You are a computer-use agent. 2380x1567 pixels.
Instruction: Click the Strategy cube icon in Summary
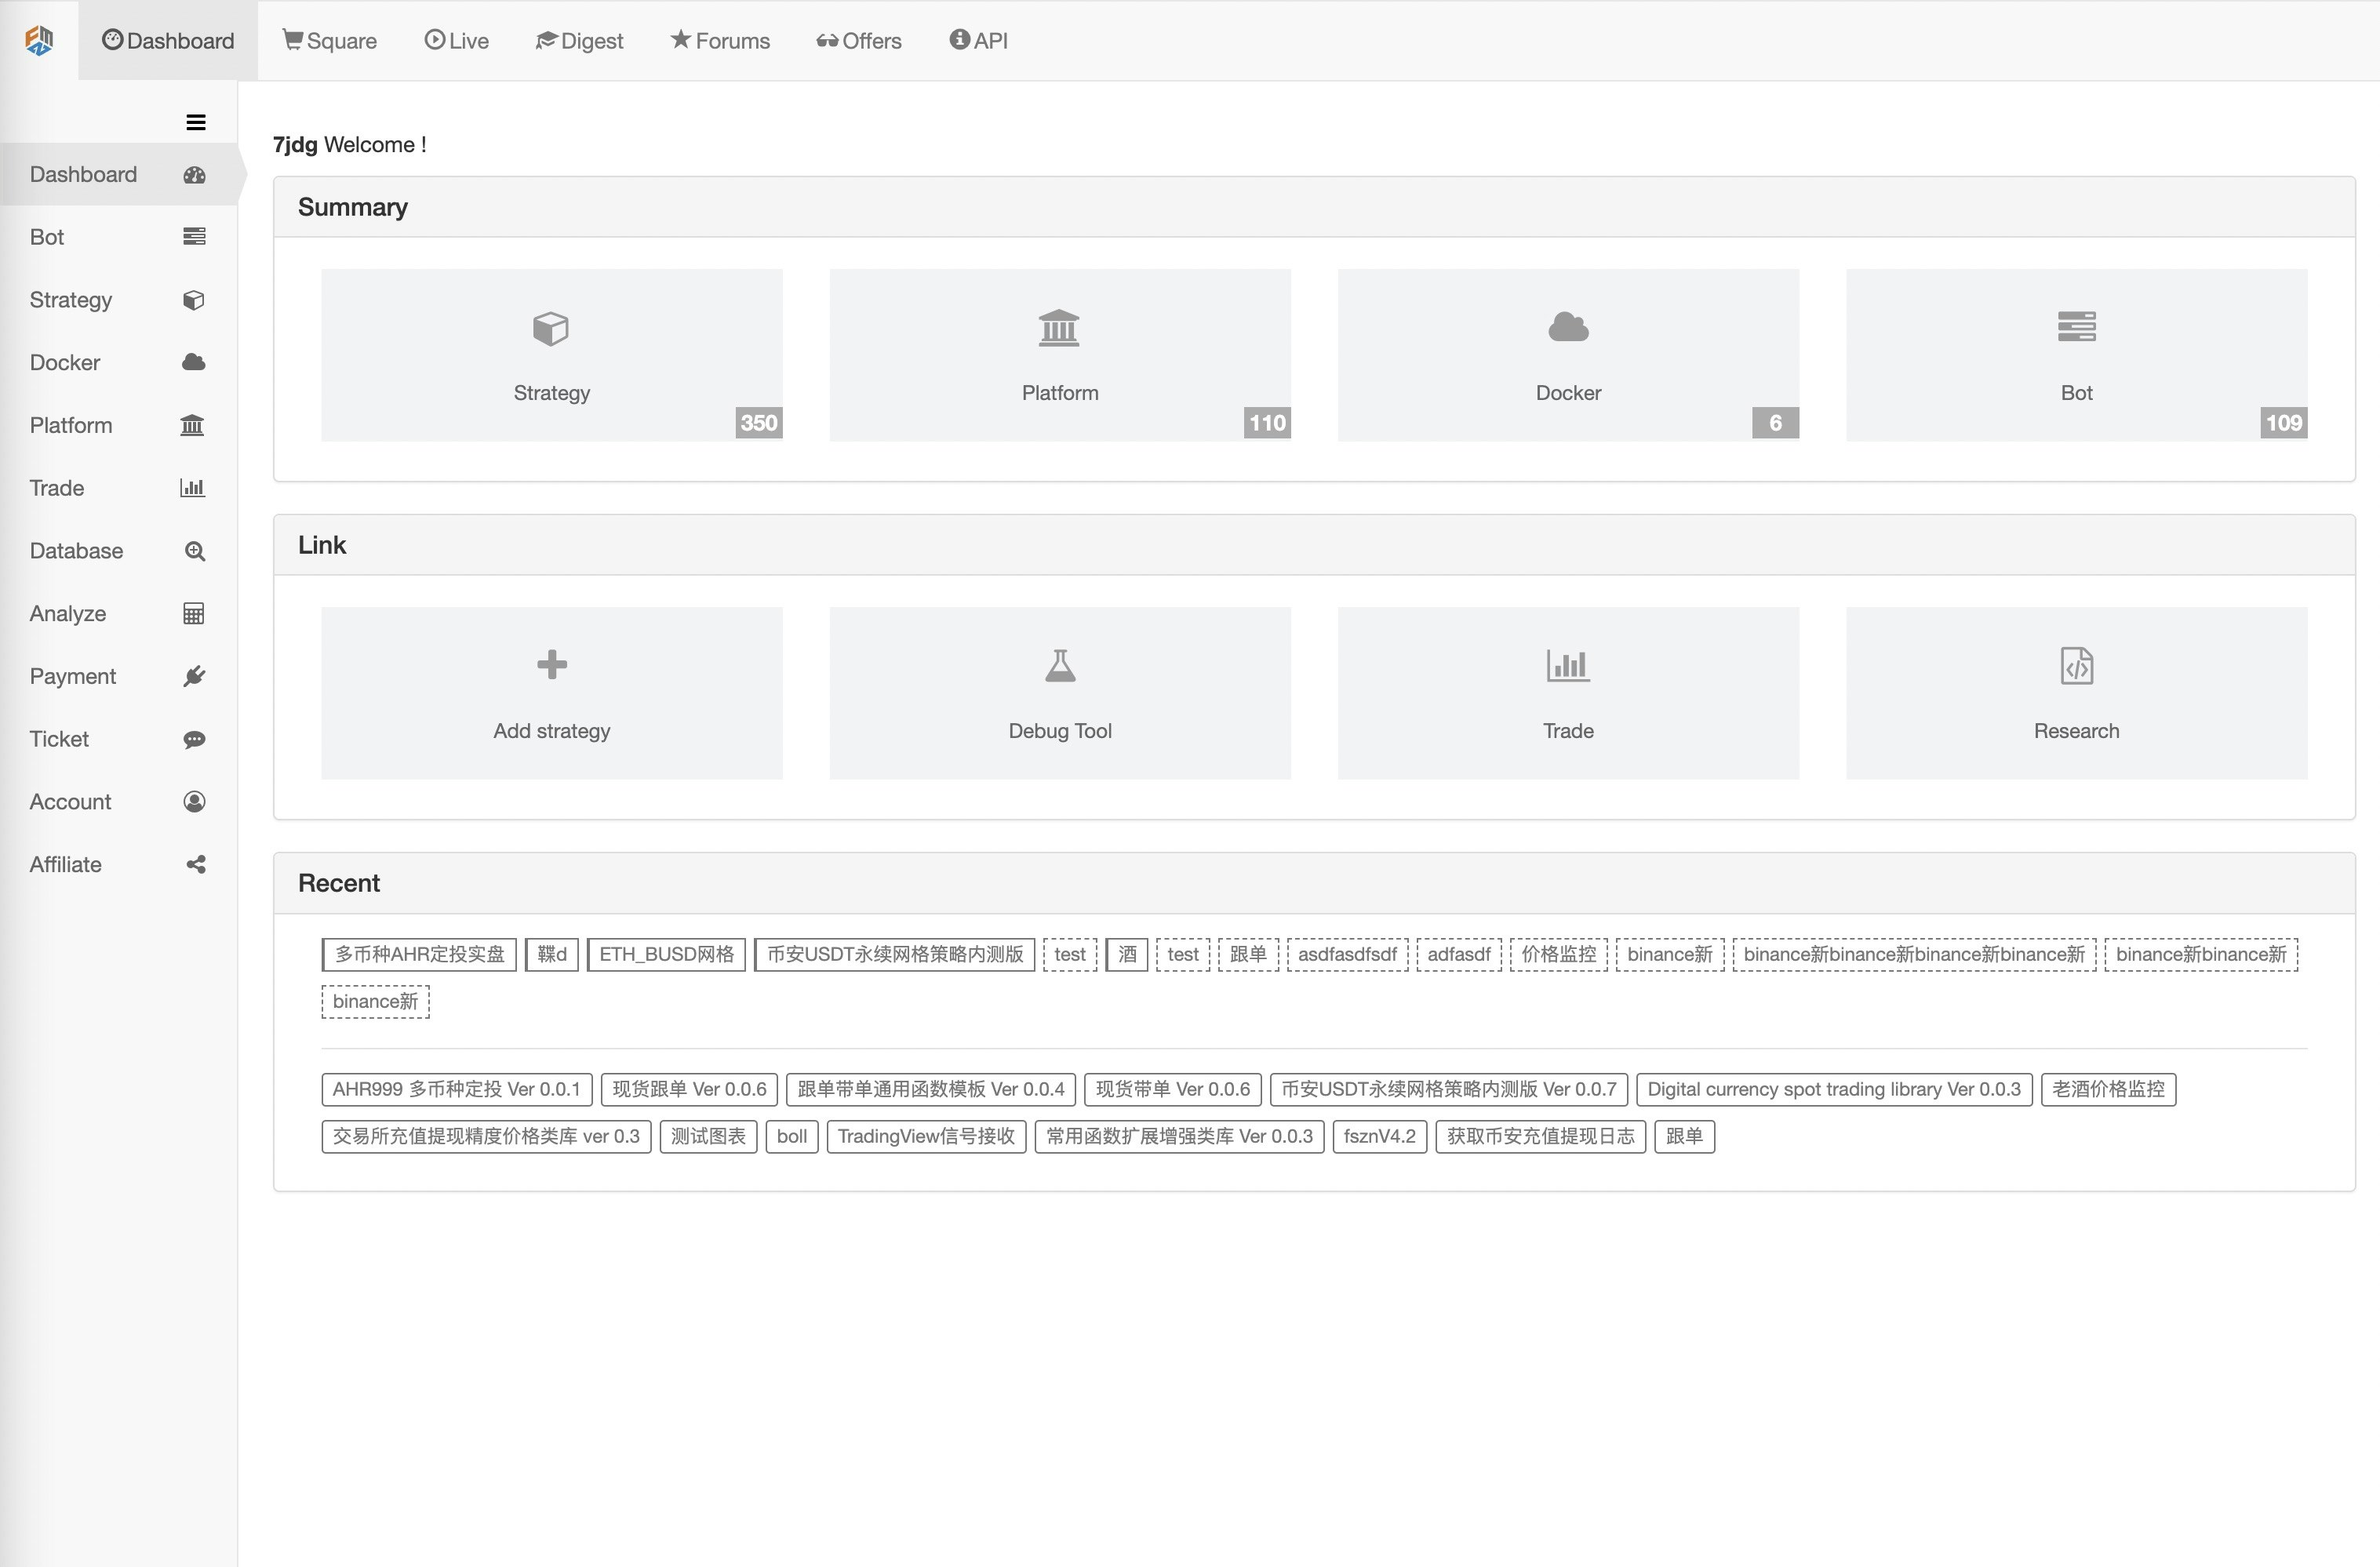pyautogui.click(x=551, y=328)
